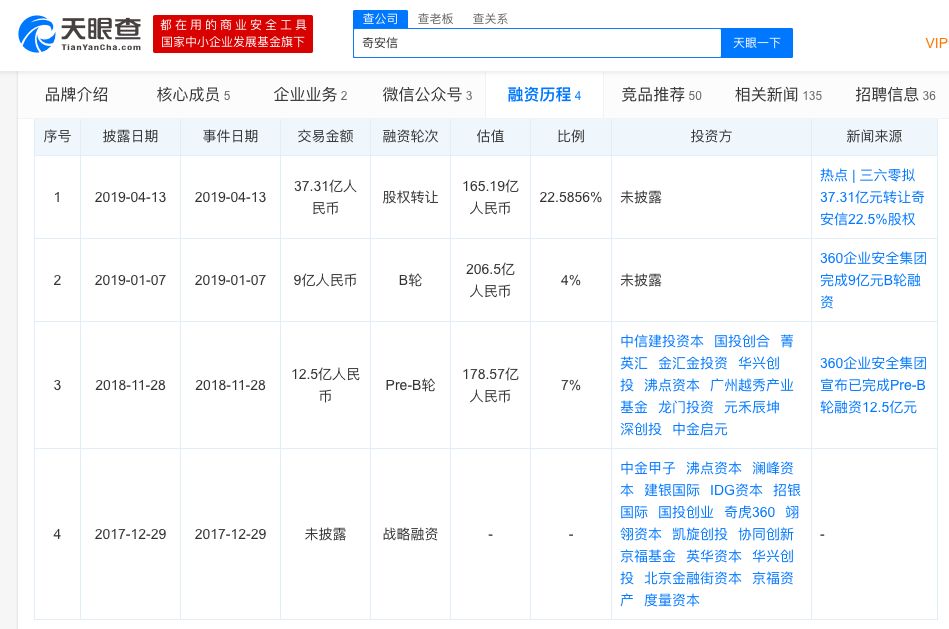Image resolution: width=949 pixels, height=629 pixels.
Task: Open the VIP link
Action: [x=936, y=43]
